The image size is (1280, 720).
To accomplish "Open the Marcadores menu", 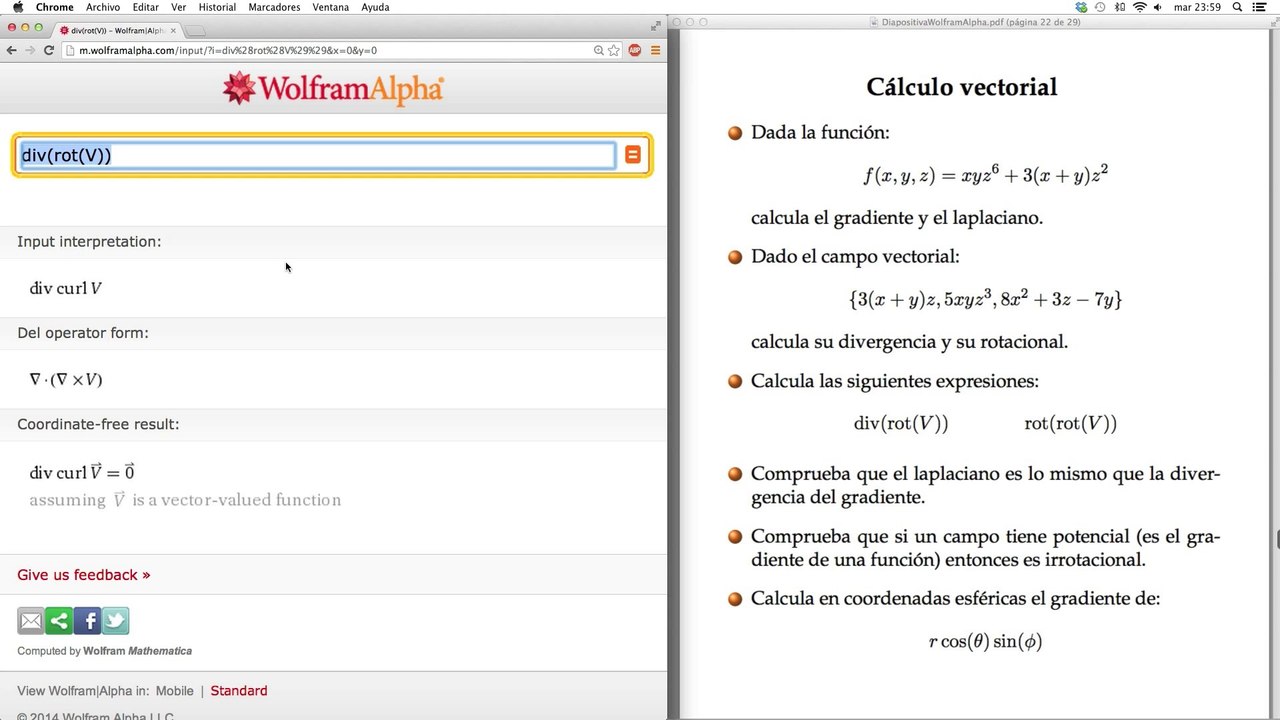I will 274,7.
